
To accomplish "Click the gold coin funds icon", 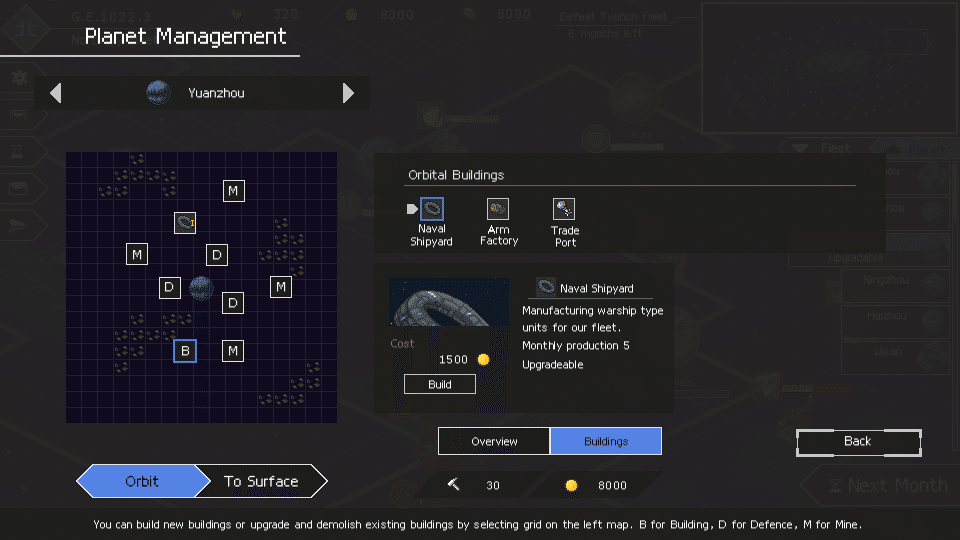I will pyautogui.click(x=571, y=486).
